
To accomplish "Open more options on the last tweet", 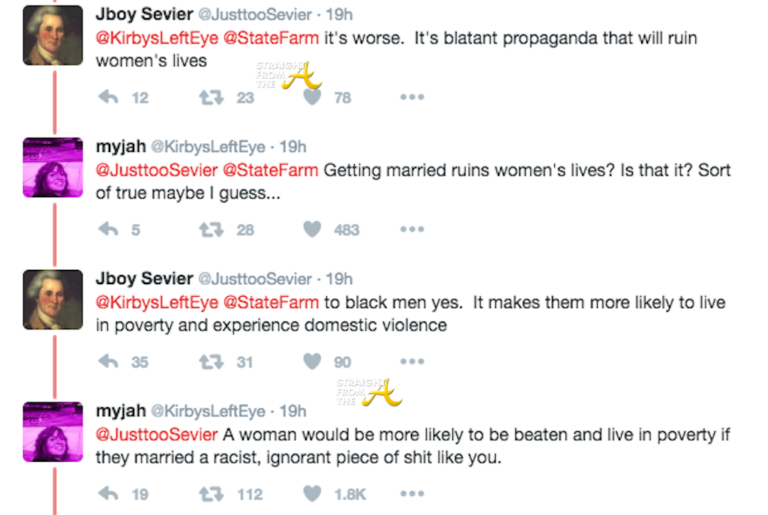I will coord(412,494).
